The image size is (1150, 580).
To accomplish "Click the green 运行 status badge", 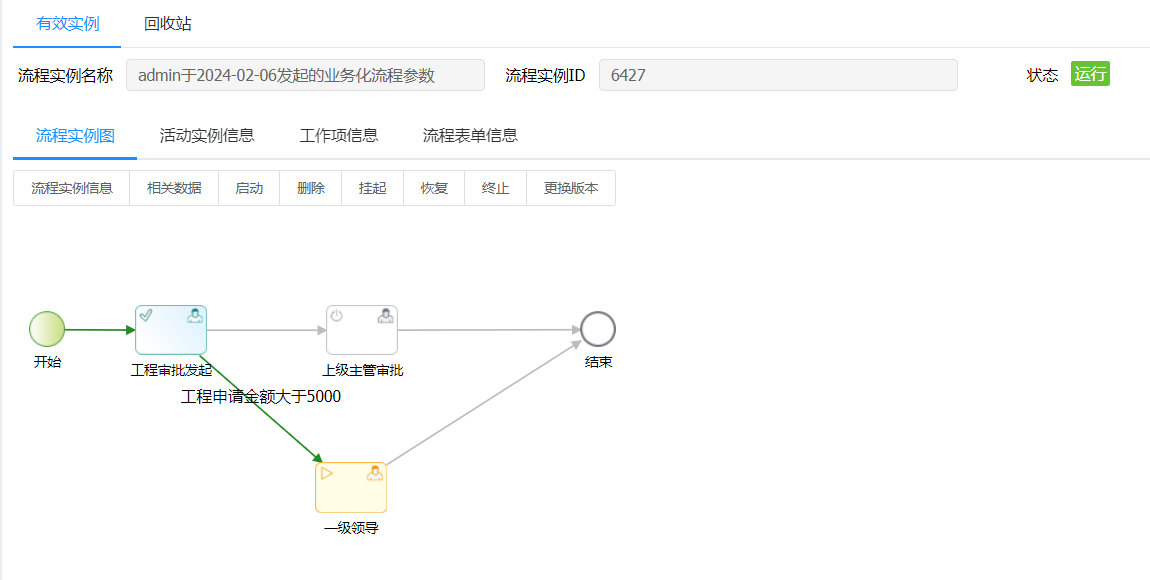I will [1090, 74].
